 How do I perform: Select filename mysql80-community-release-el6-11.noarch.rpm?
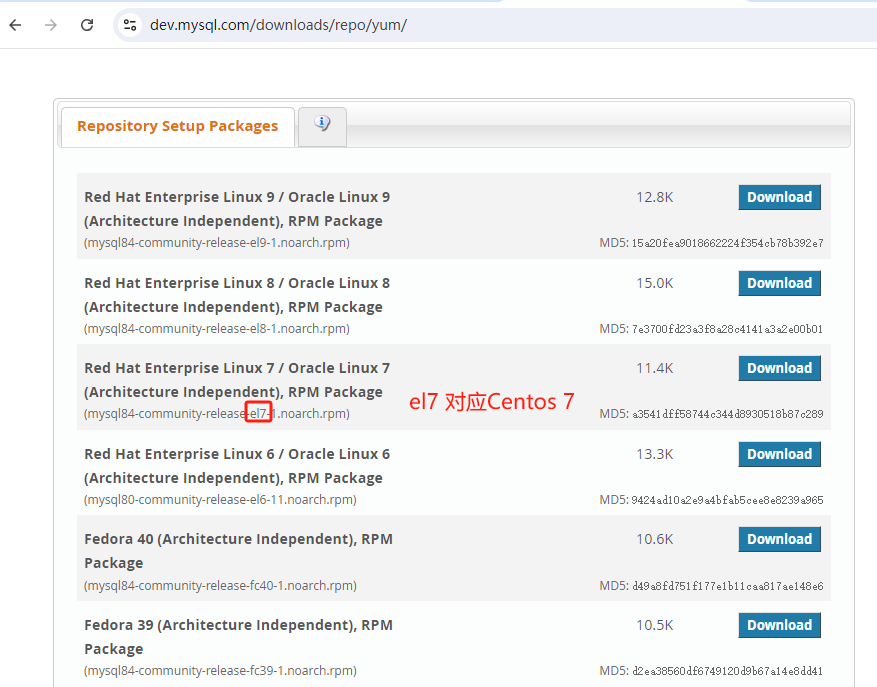[220, 500]
